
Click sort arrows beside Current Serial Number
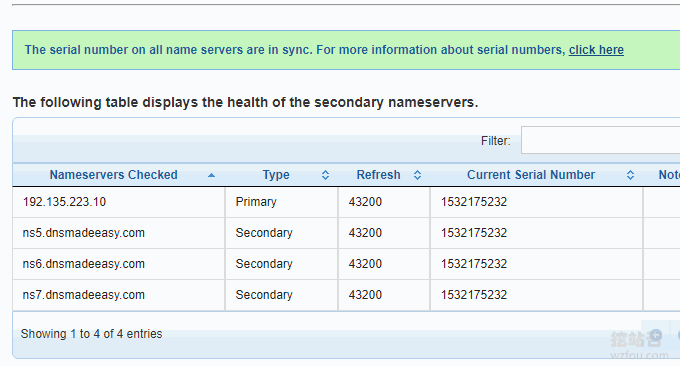tap(630, 175)
